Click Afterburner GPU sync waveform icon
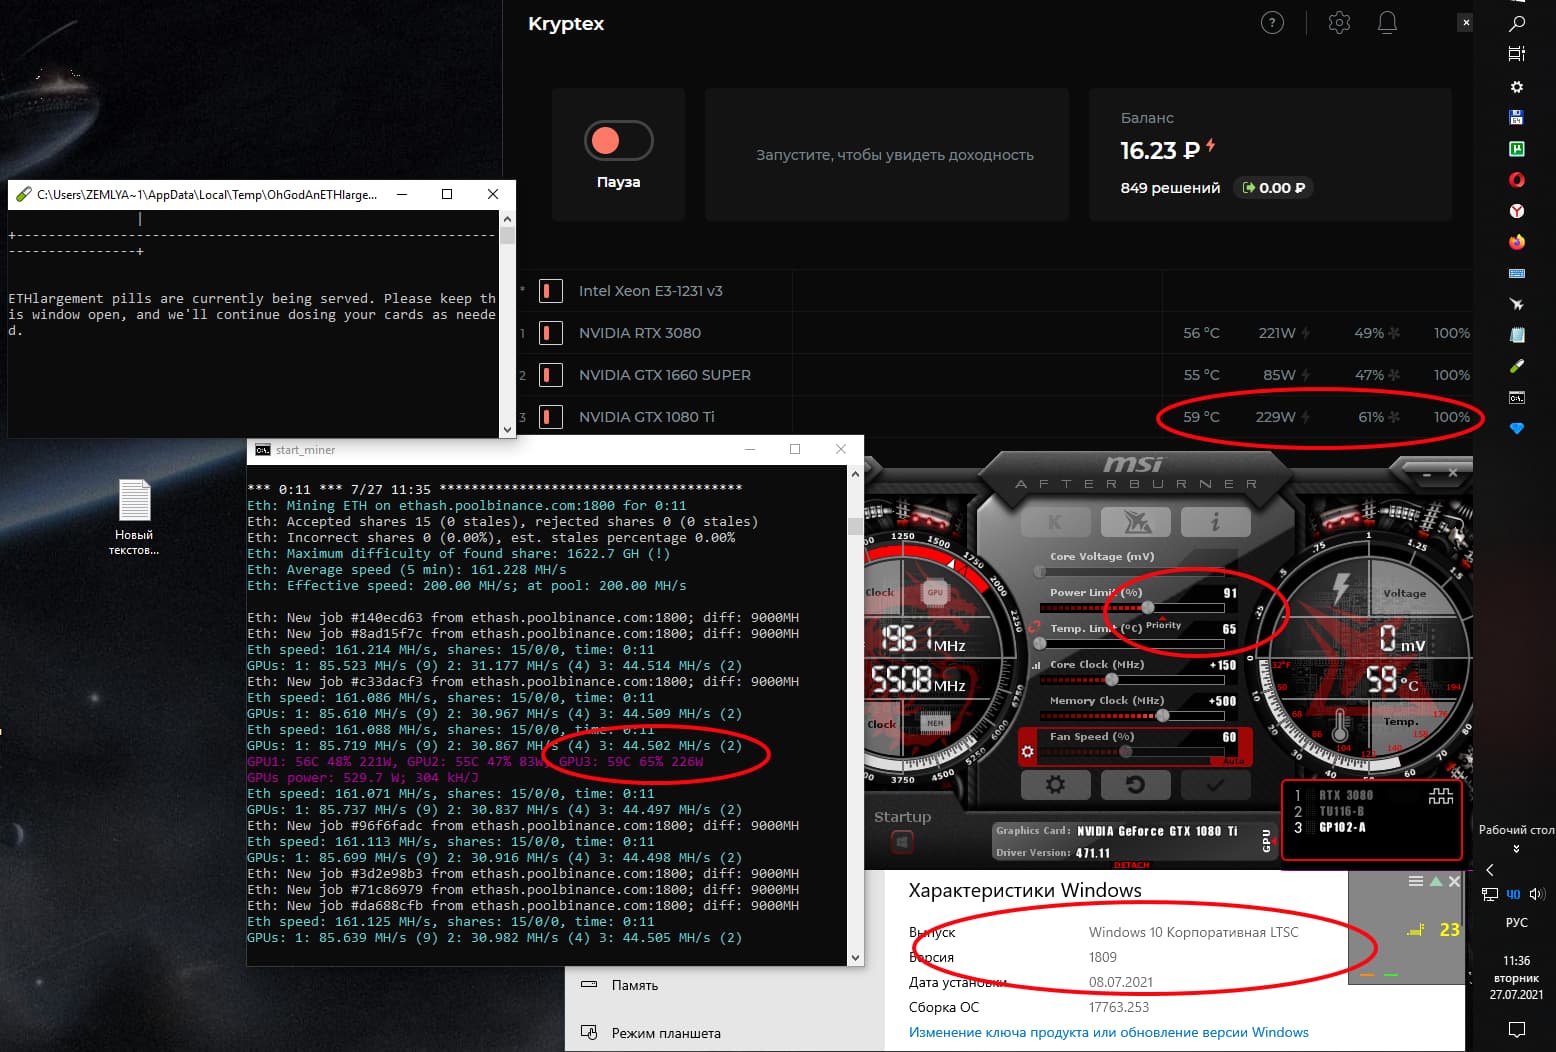This screenshot has height=1052, width=1556. [1440, 797]
